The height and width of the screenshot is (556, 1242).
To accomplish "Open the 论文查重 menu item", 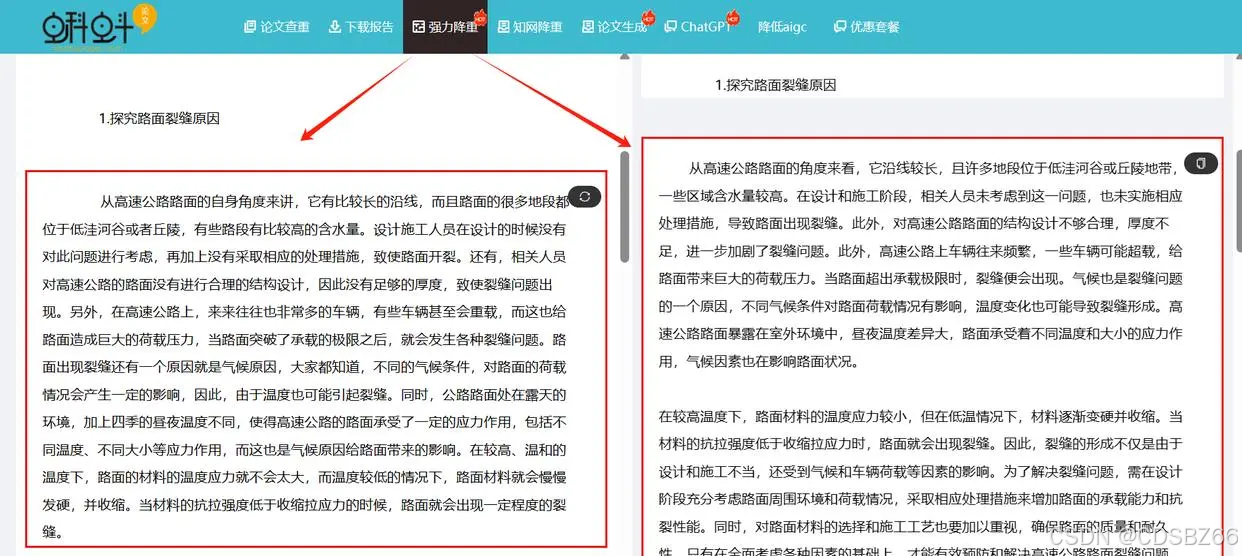I will (x=277, y=27).
